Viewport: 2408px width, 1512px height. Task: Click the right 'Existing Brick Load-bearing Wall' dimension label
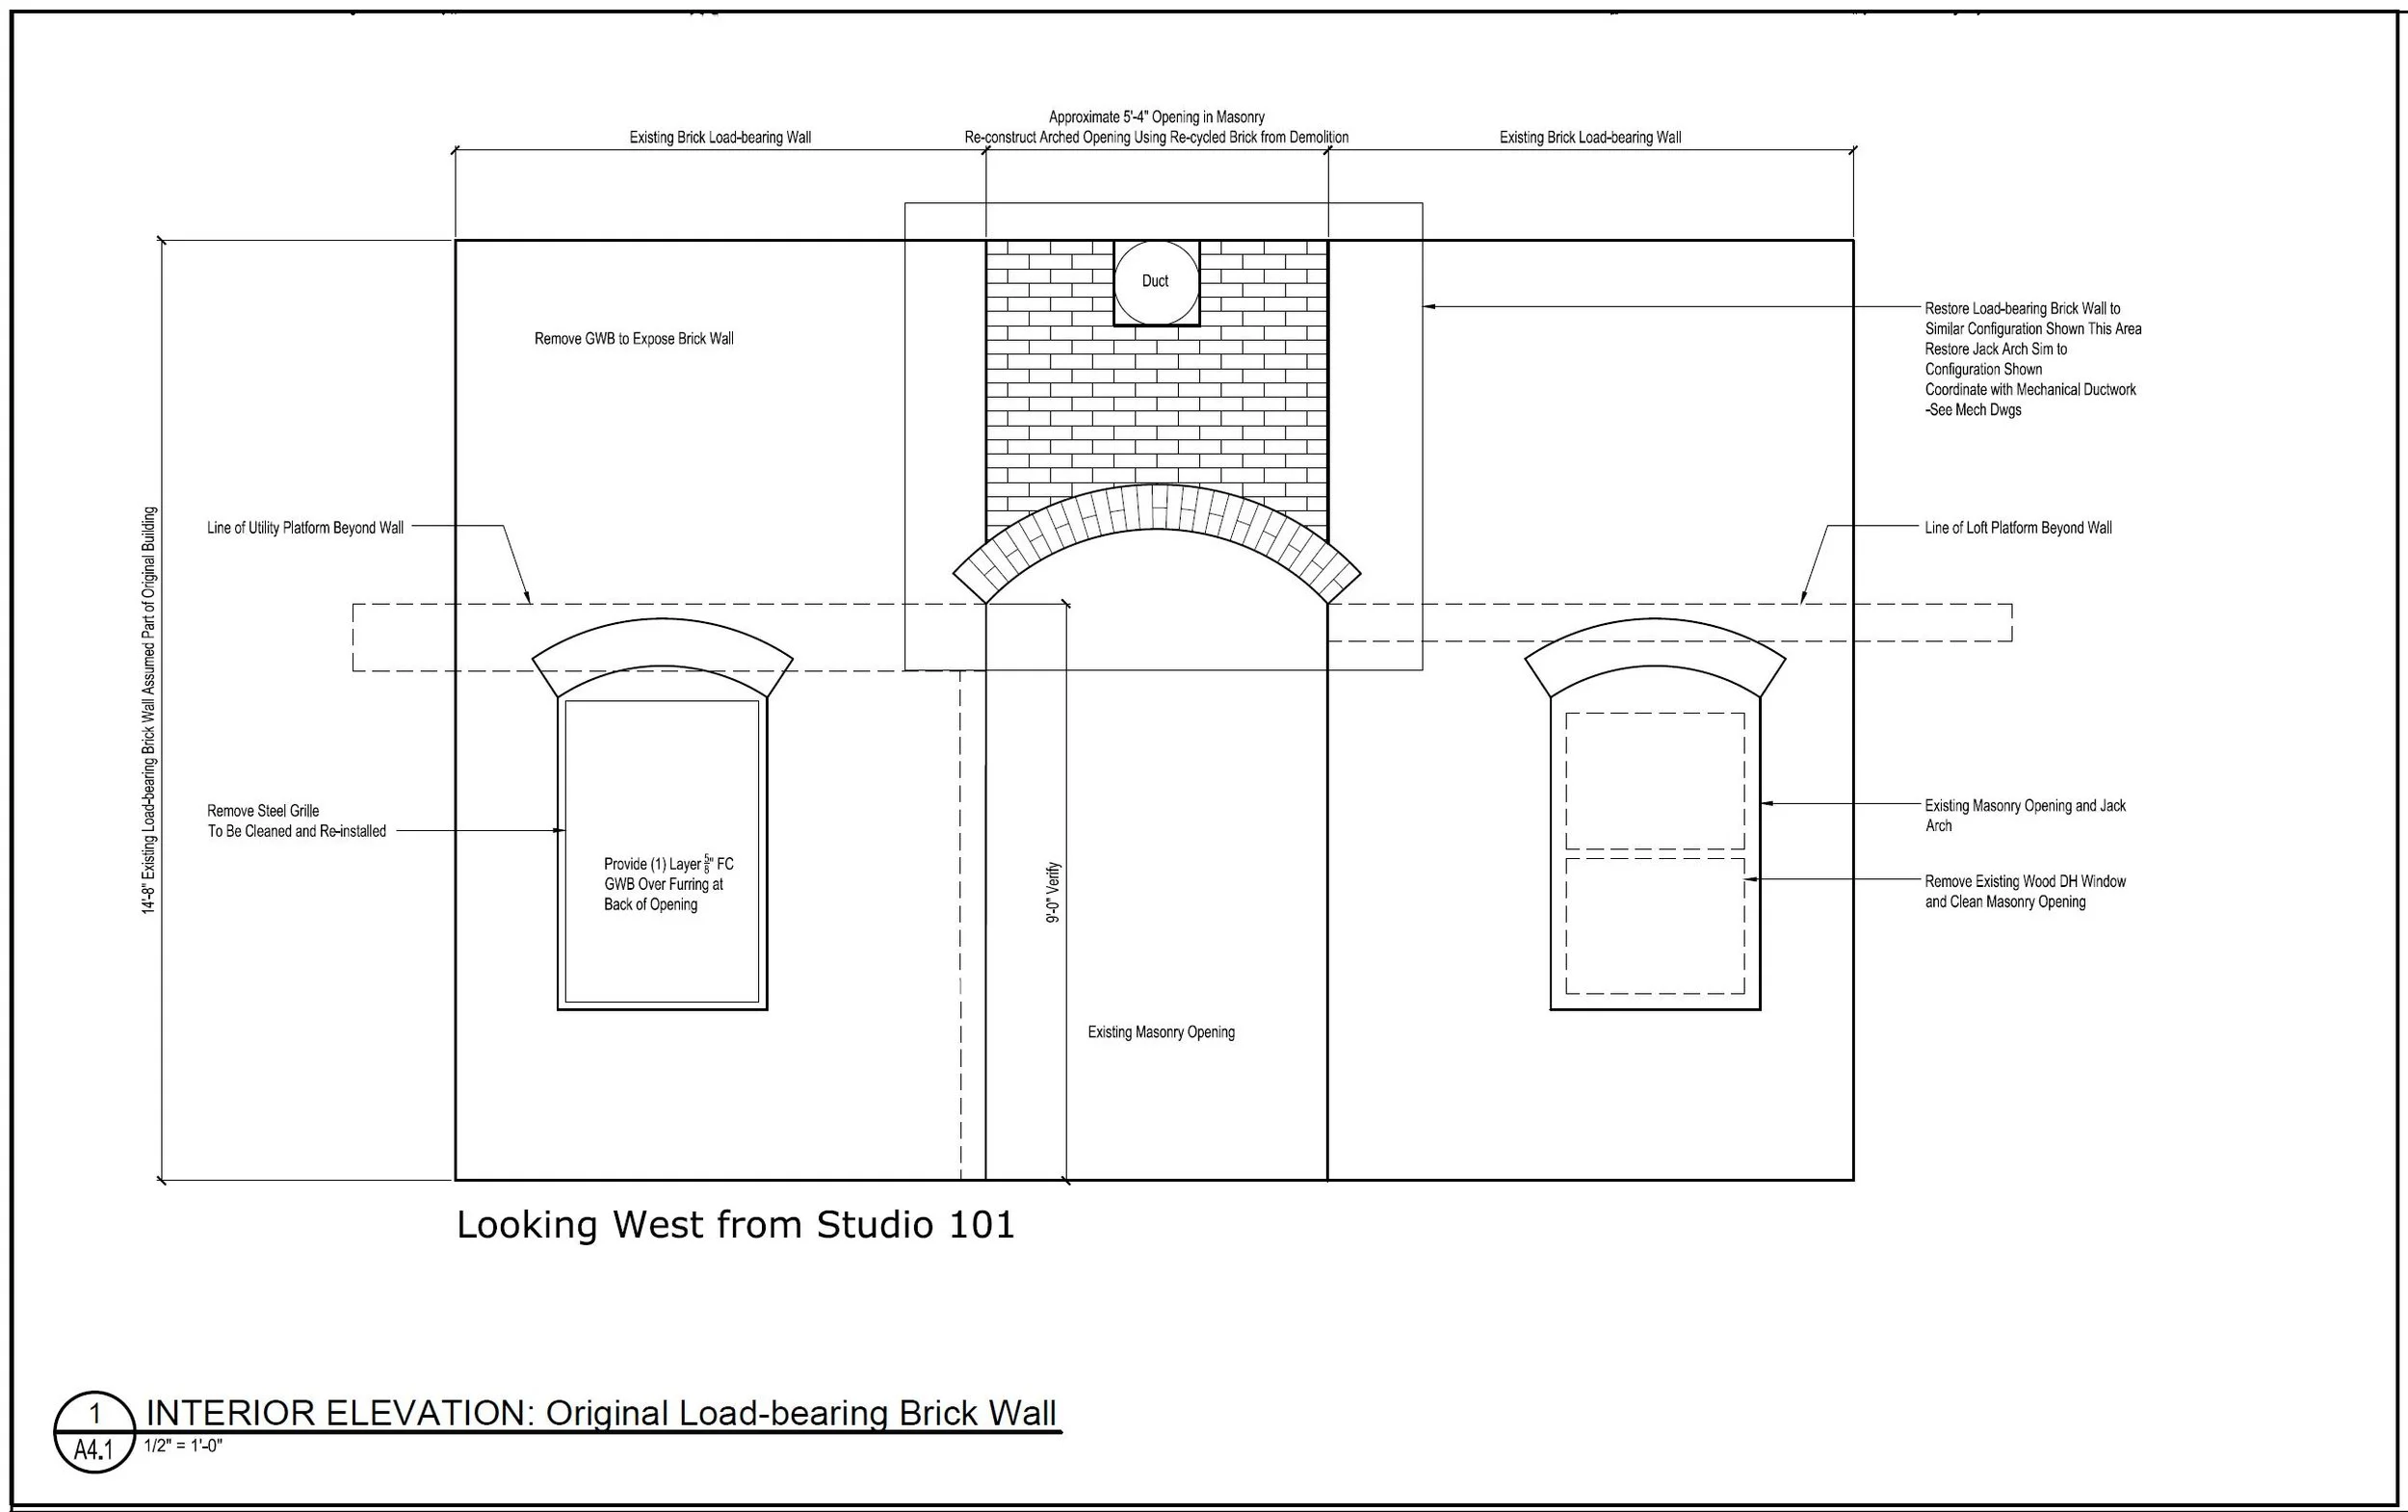click(x=1590, y=138)
